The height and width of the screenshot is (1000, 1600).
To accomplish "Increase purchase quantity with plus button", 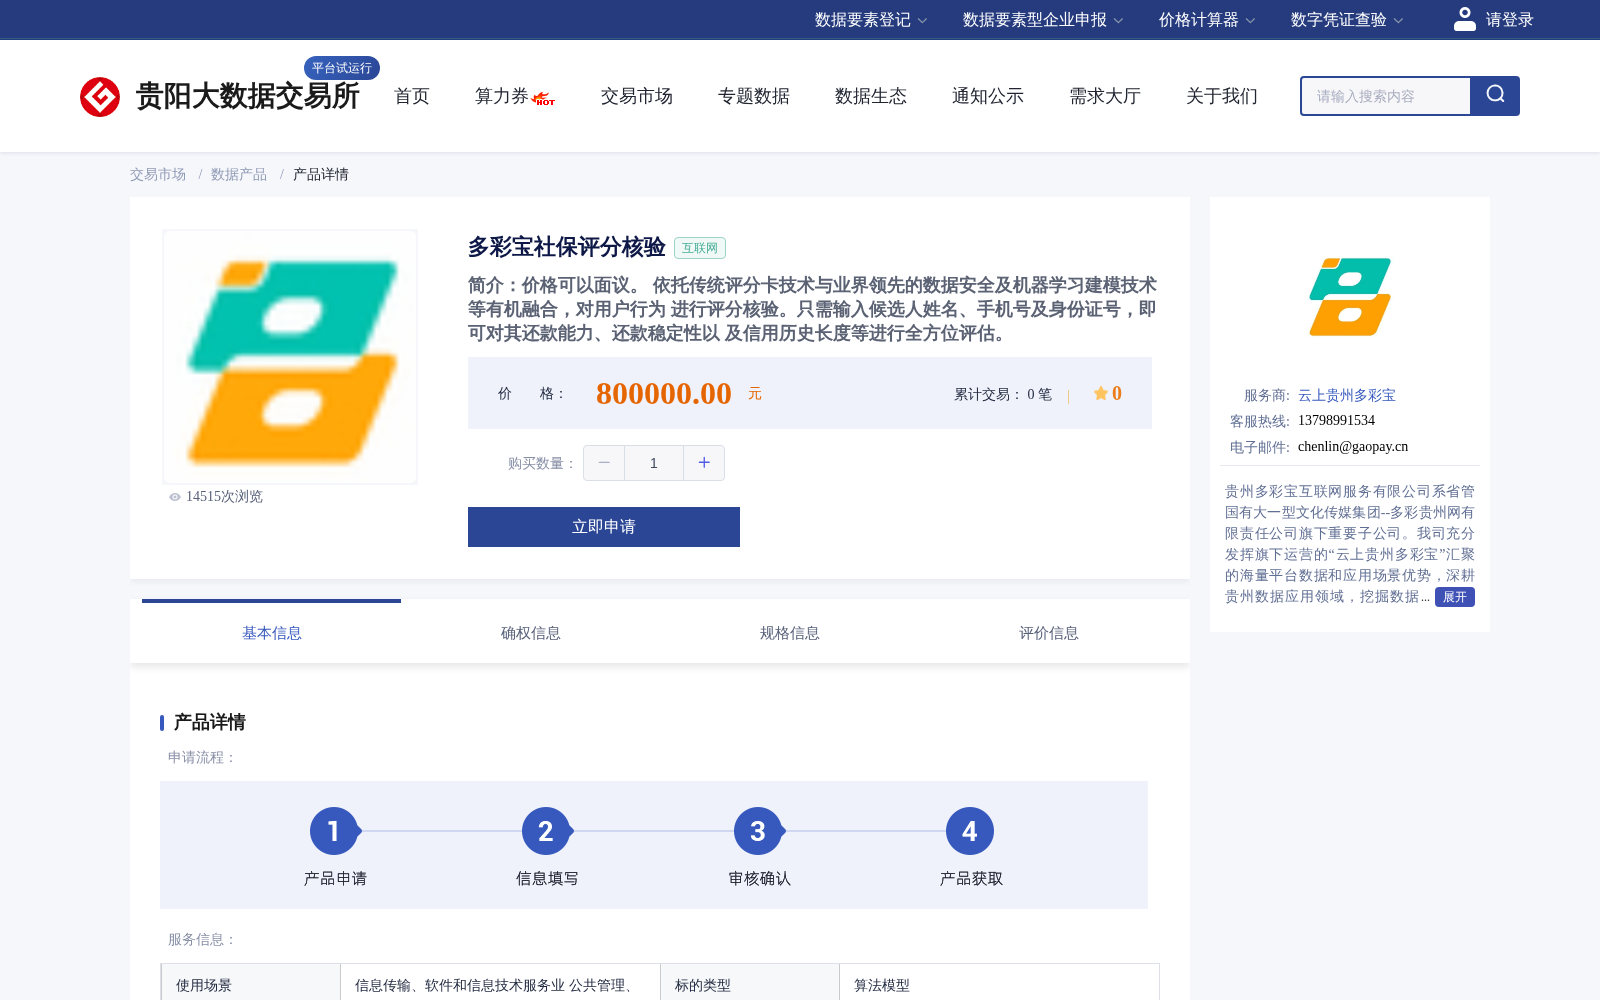I will coord(704,463).
